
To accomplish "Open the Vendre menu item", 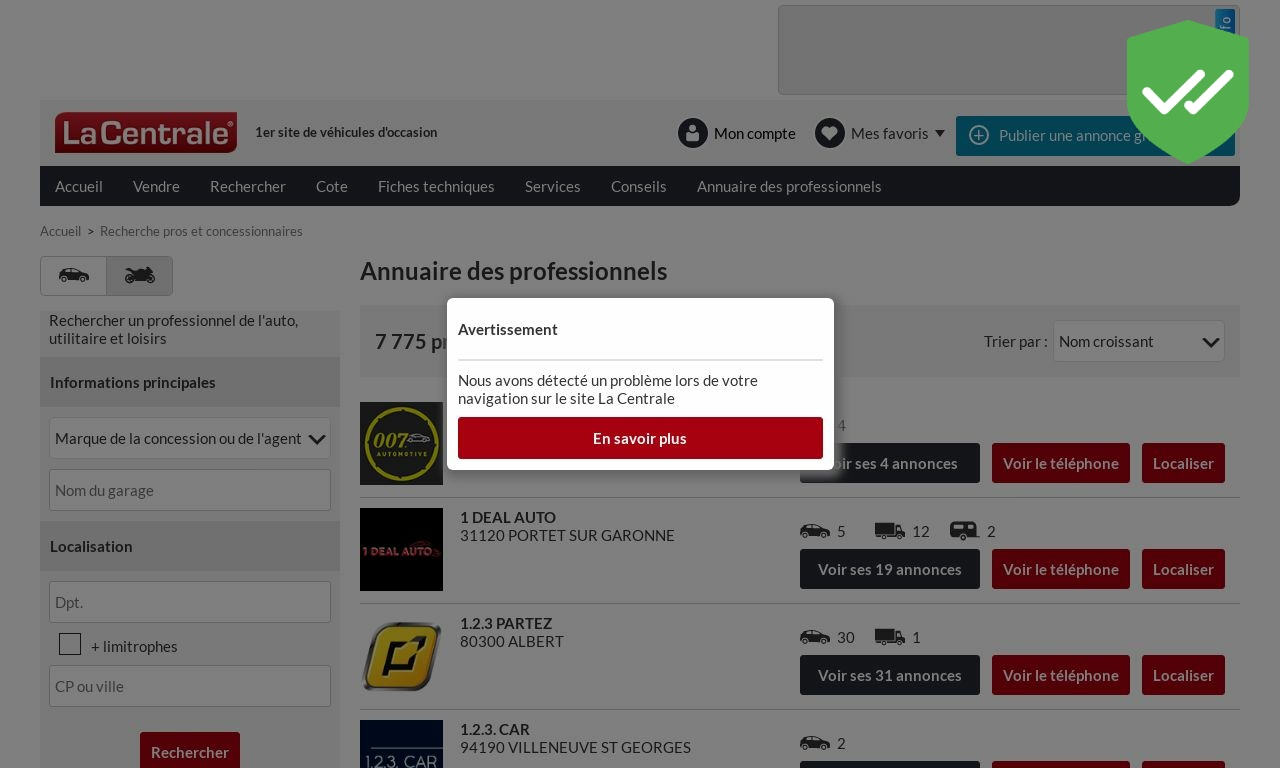I will tap(156, 186).
